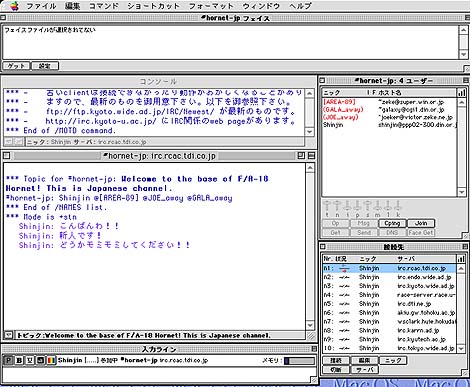470x387 pixels.
Task: Click the Msg button
Action: [364, 223]
